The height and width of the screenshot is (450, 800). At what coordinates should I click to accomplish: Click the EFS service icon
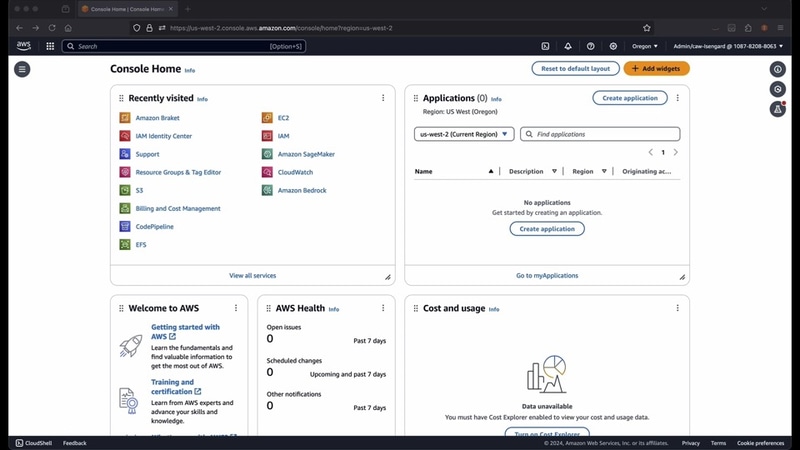click(125, 244)
